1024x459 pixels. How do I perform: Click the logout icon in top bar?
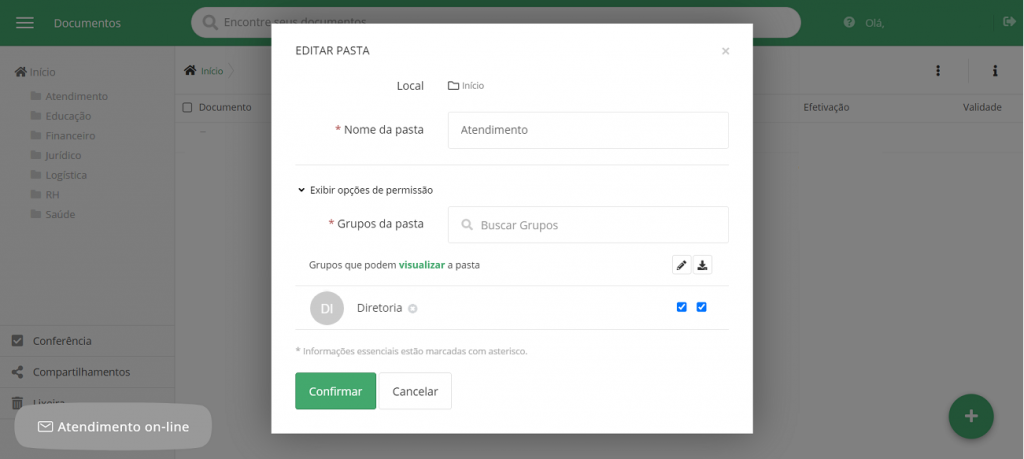click(1008, 22)
